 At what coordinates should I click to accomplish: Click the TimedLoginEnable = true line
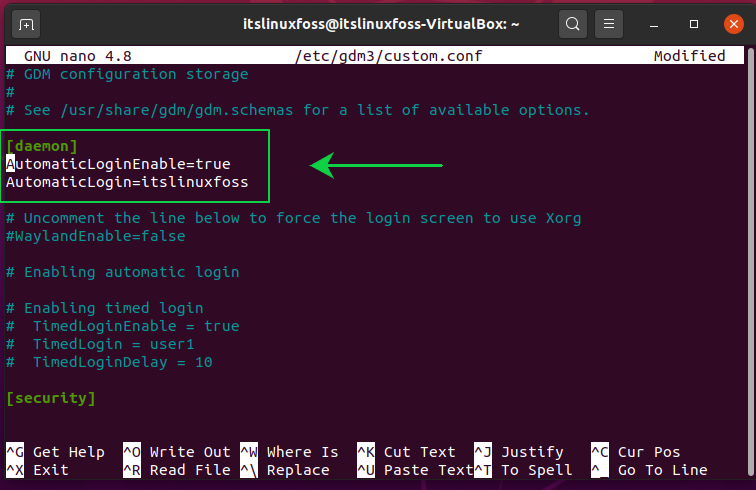pos(122,327)
